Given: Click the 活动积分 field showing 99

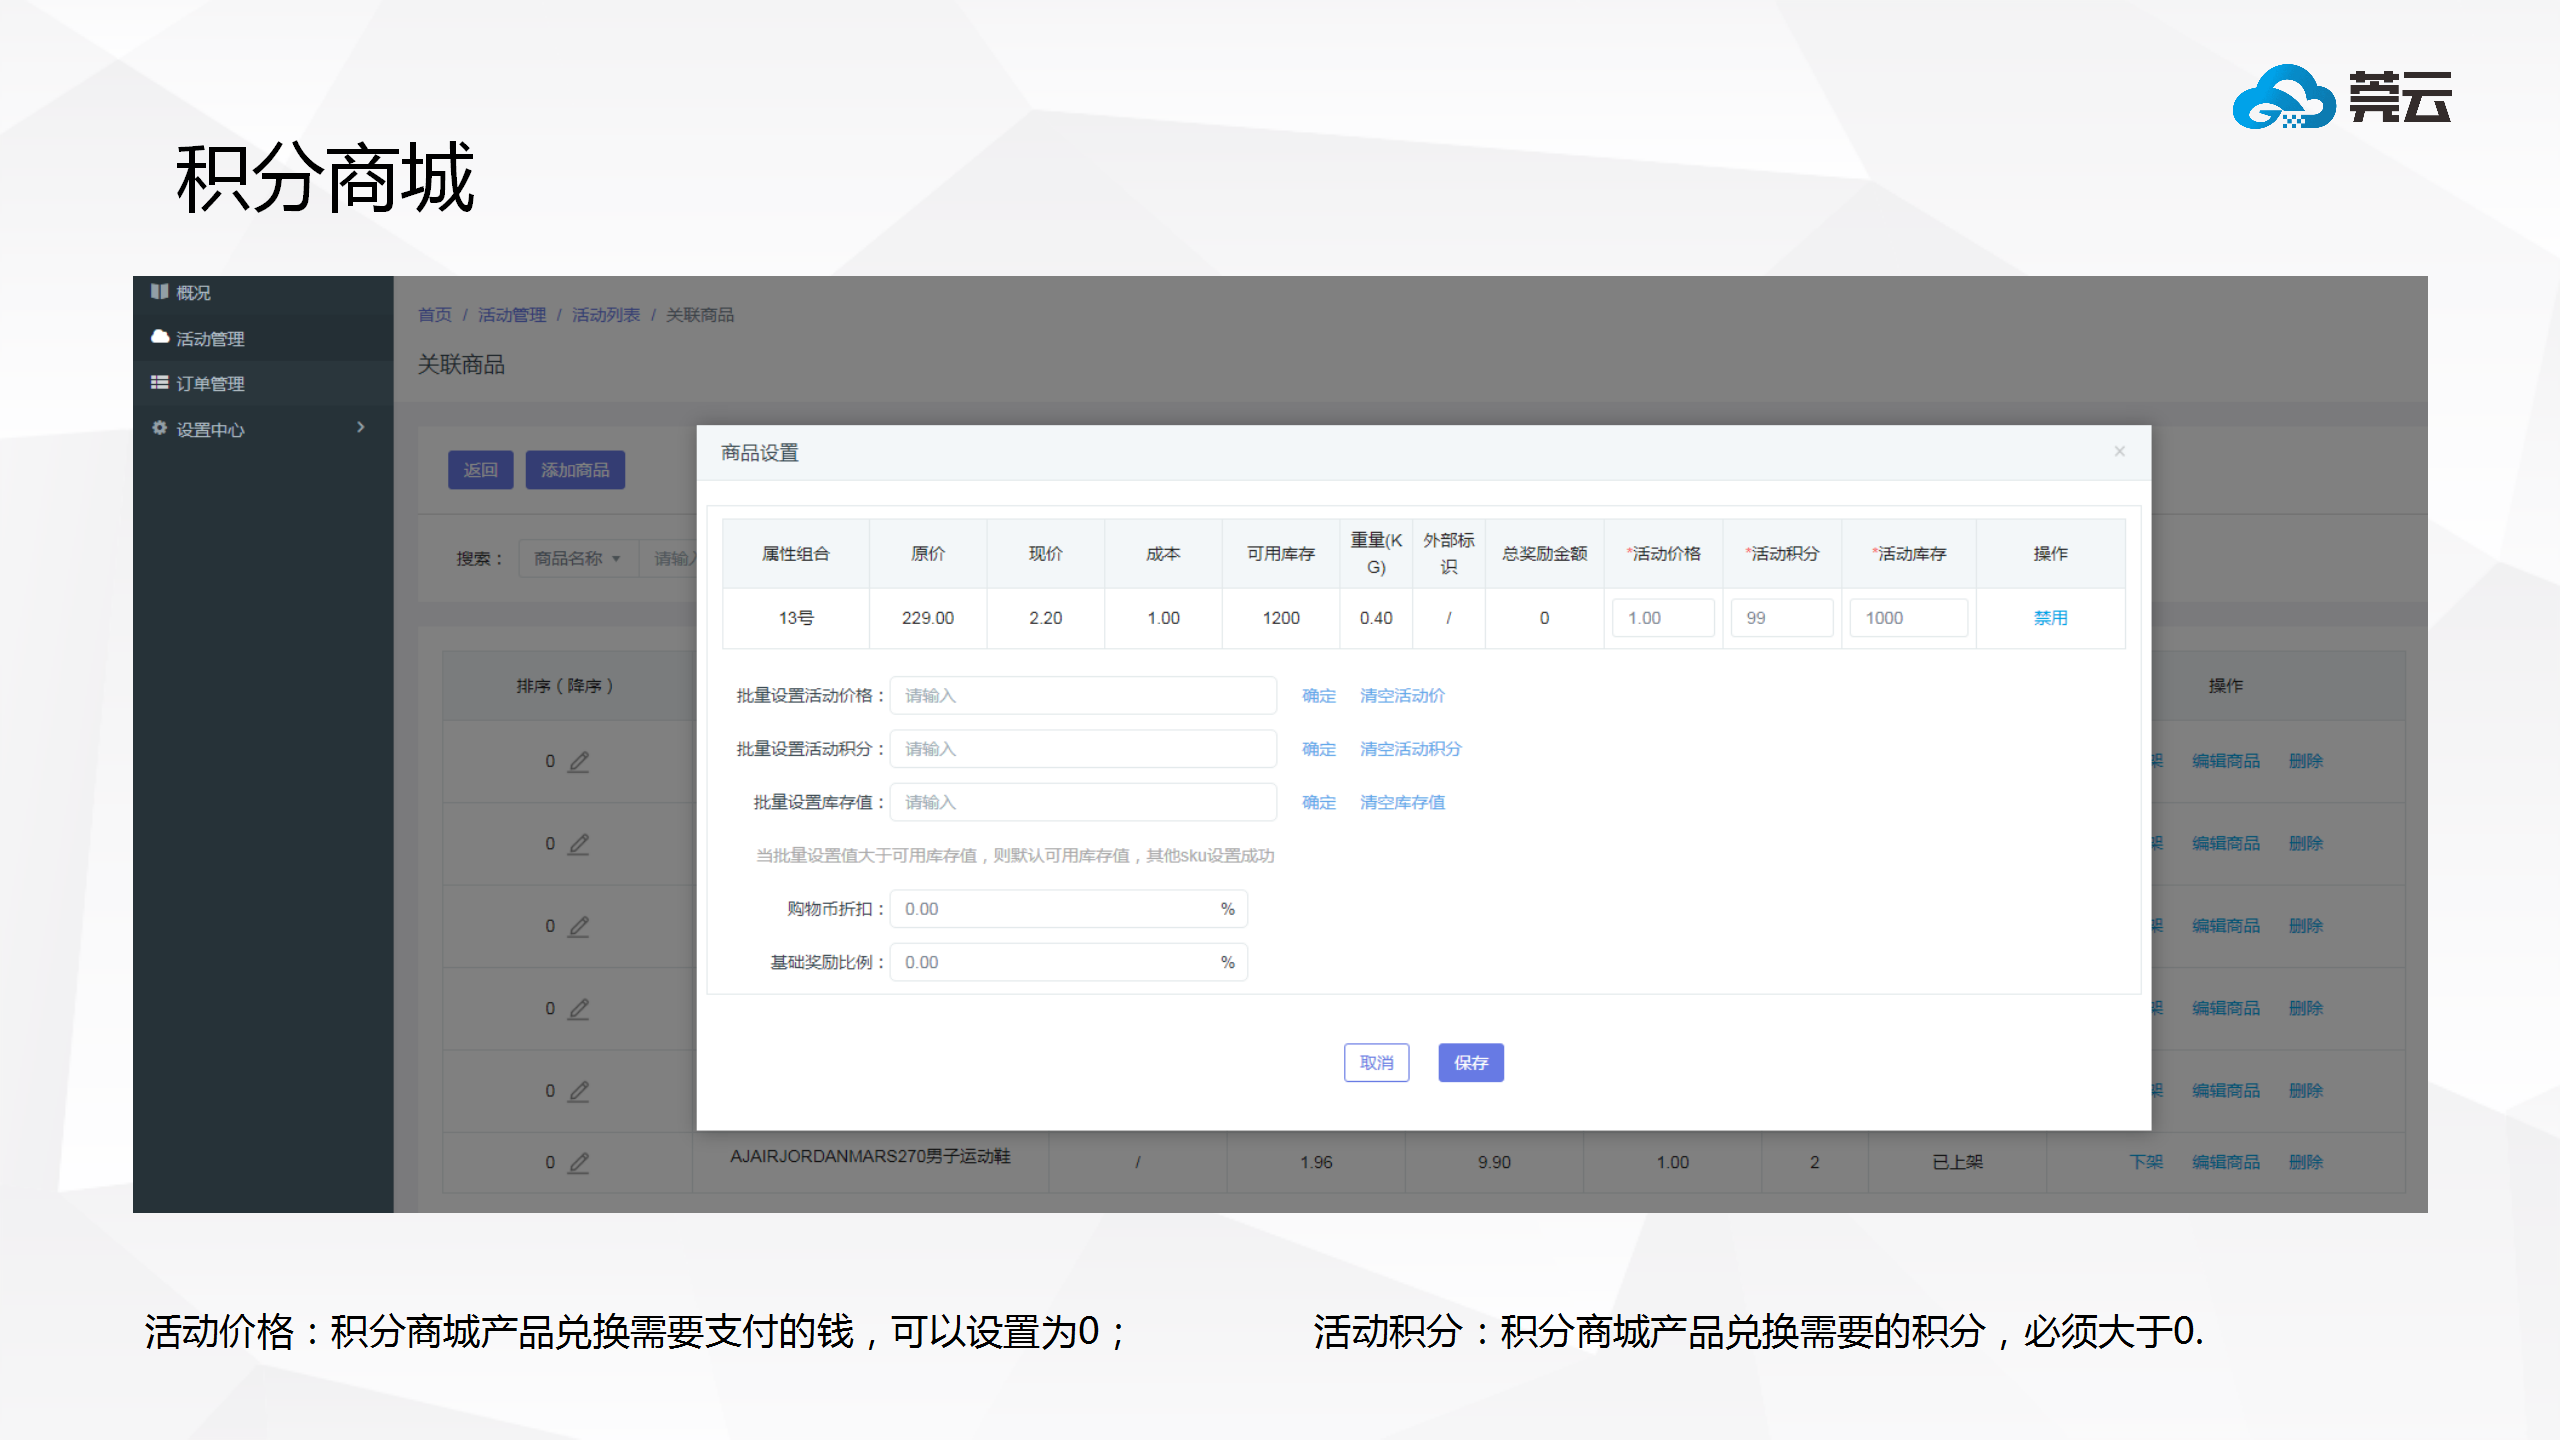Looking at the screenshot, I should (1782, 618).
